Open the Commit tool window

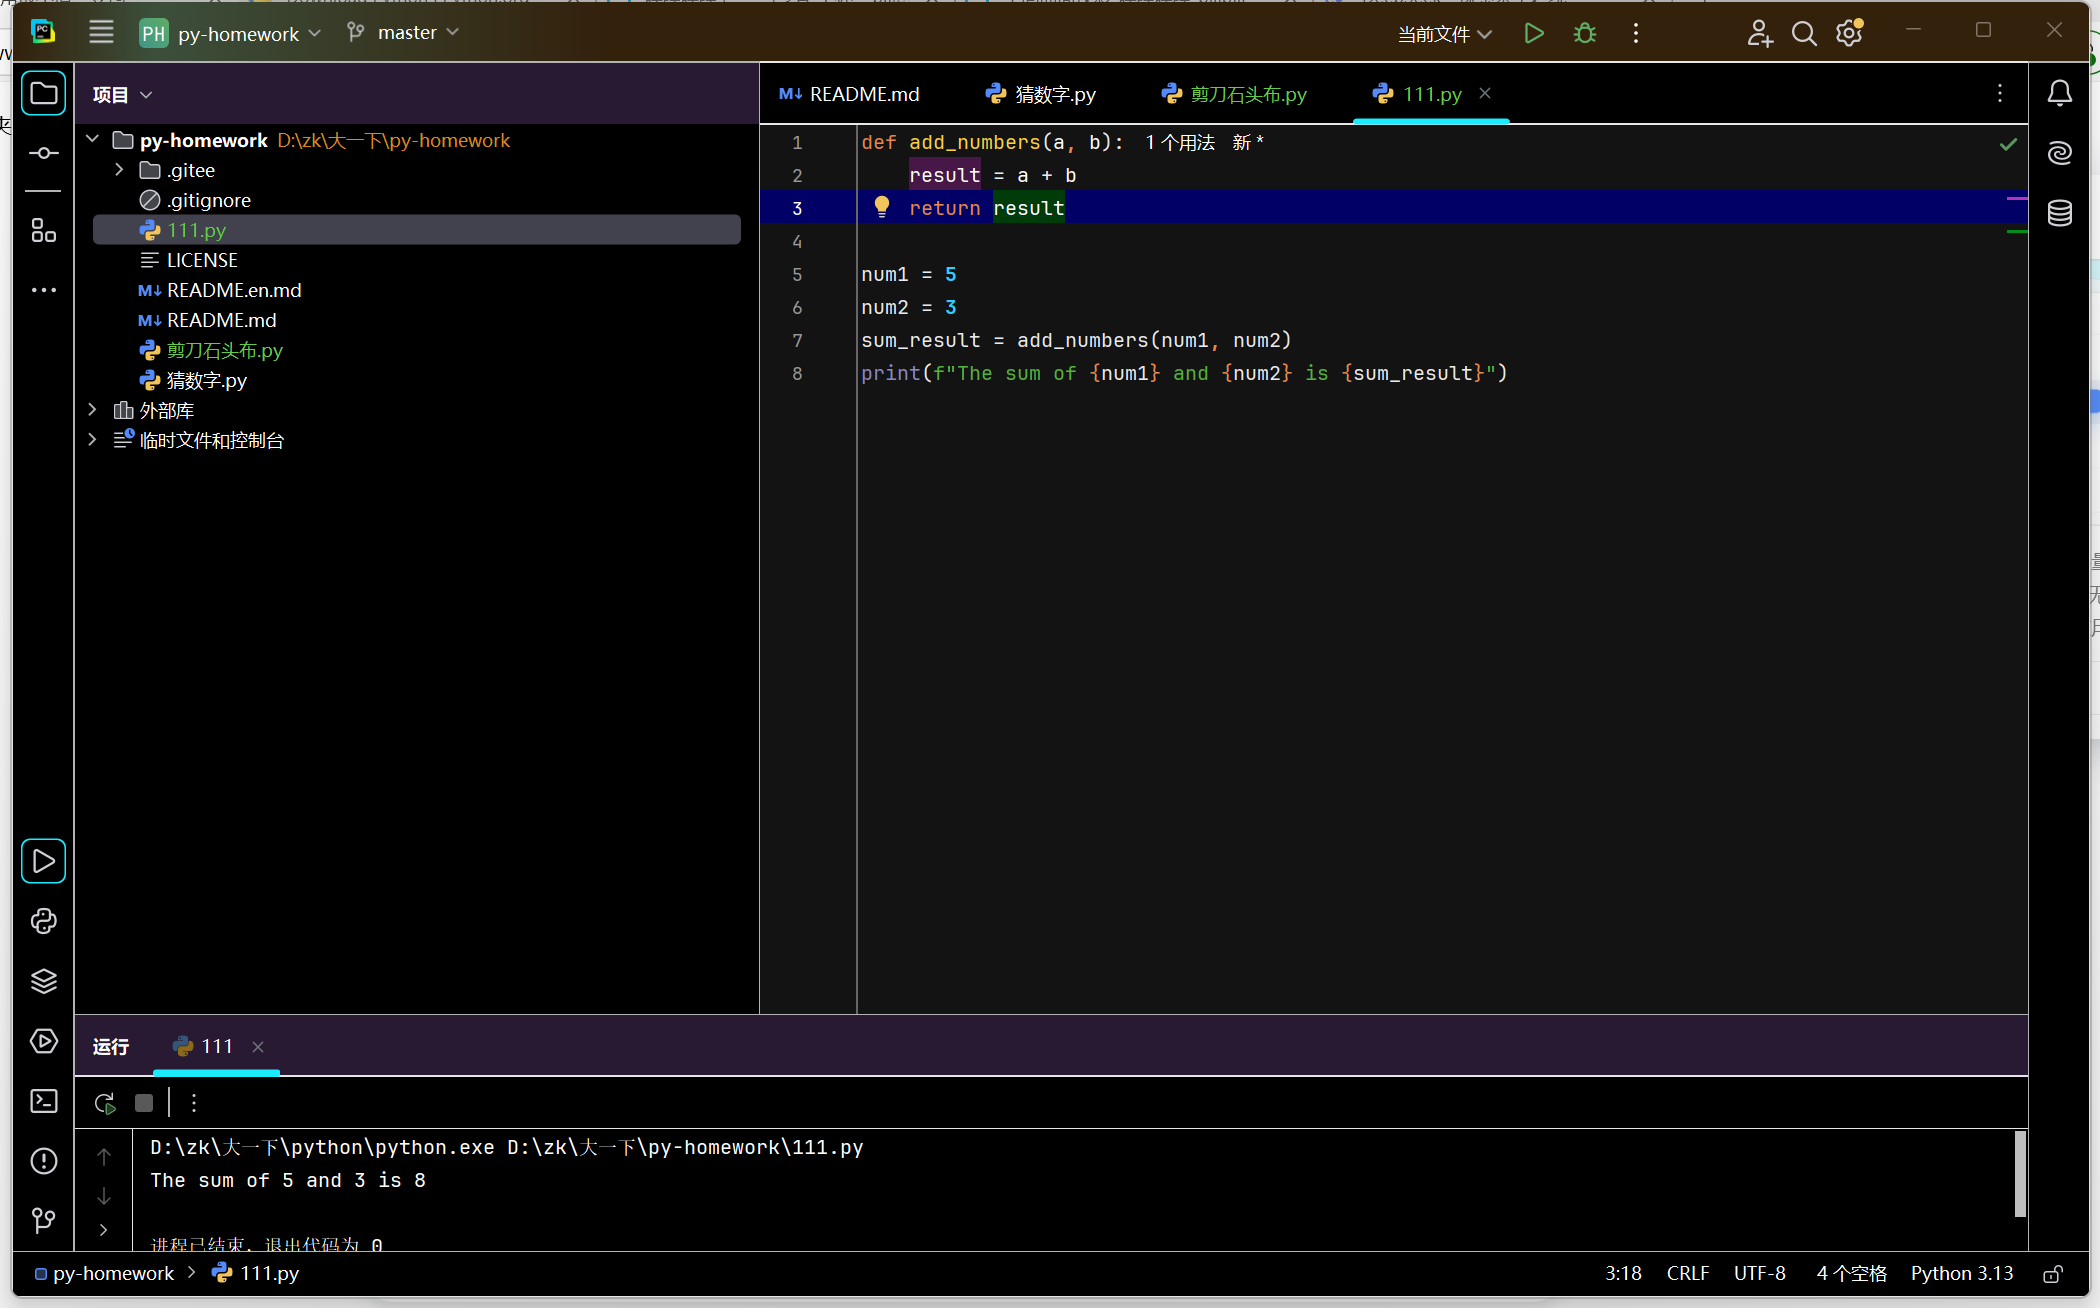point(43,153)
